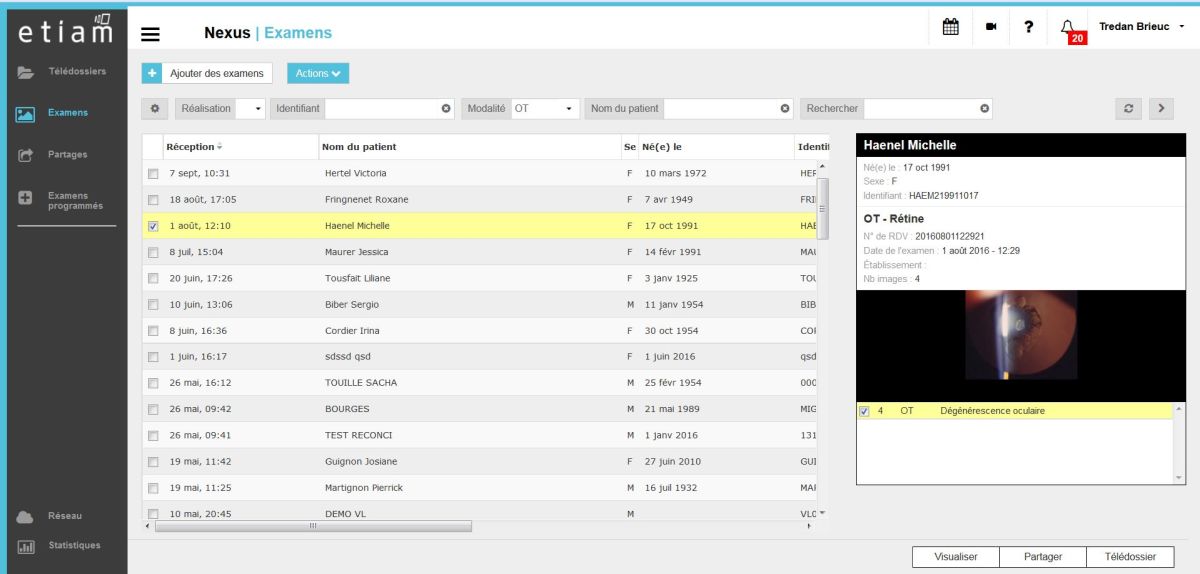Image resolution: width=1200 pixels, height=574 pixels.
Task: Check the Hertel Victoria row checkbox
Action: point(153,174)
